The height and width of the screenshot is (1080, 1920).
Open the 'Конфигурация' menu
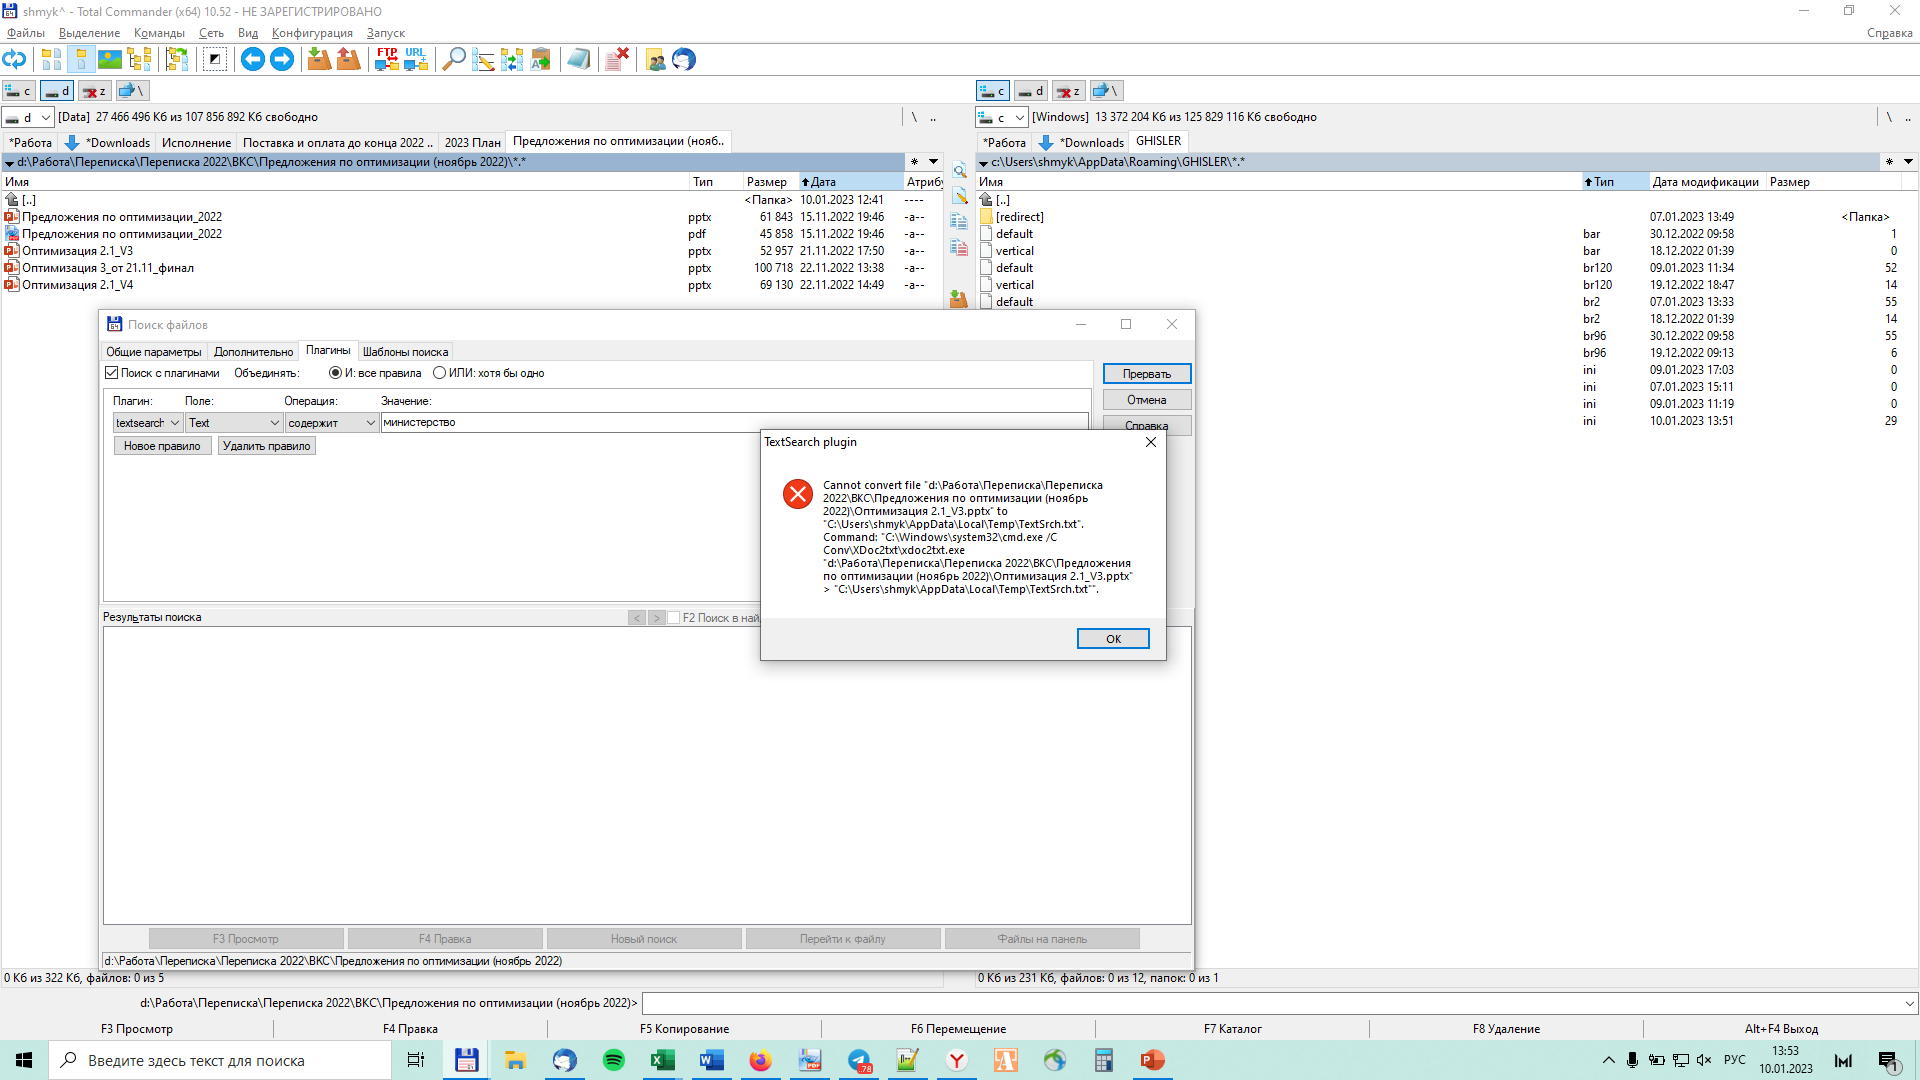click(x=312, y=33)
